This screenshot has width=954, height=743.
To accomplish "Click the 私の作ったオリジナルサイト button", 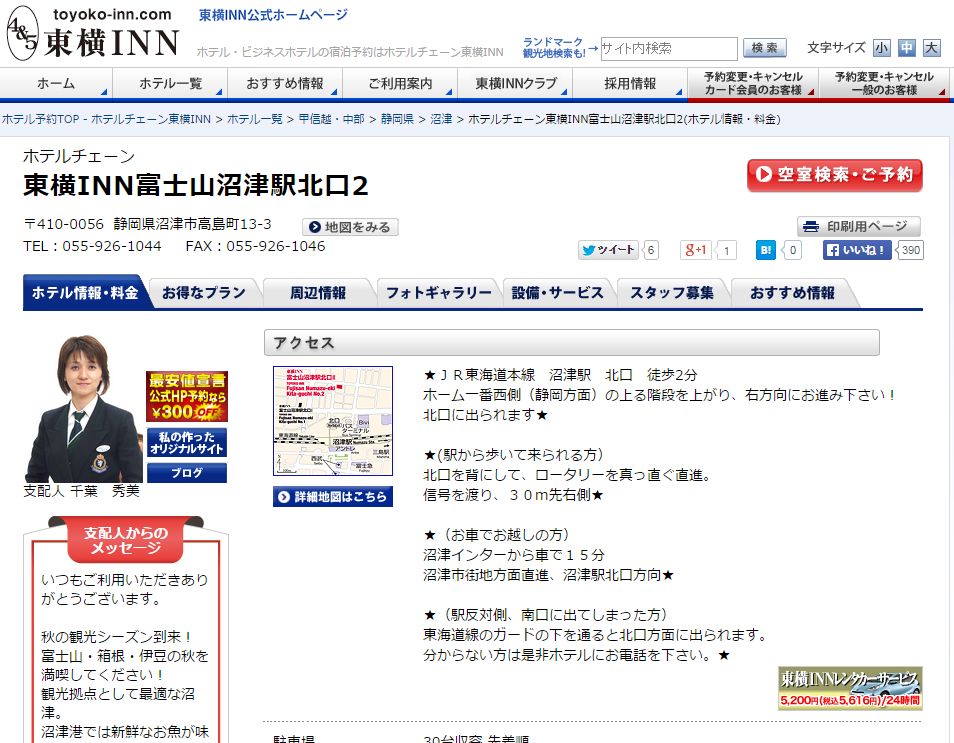I will 187,443.
